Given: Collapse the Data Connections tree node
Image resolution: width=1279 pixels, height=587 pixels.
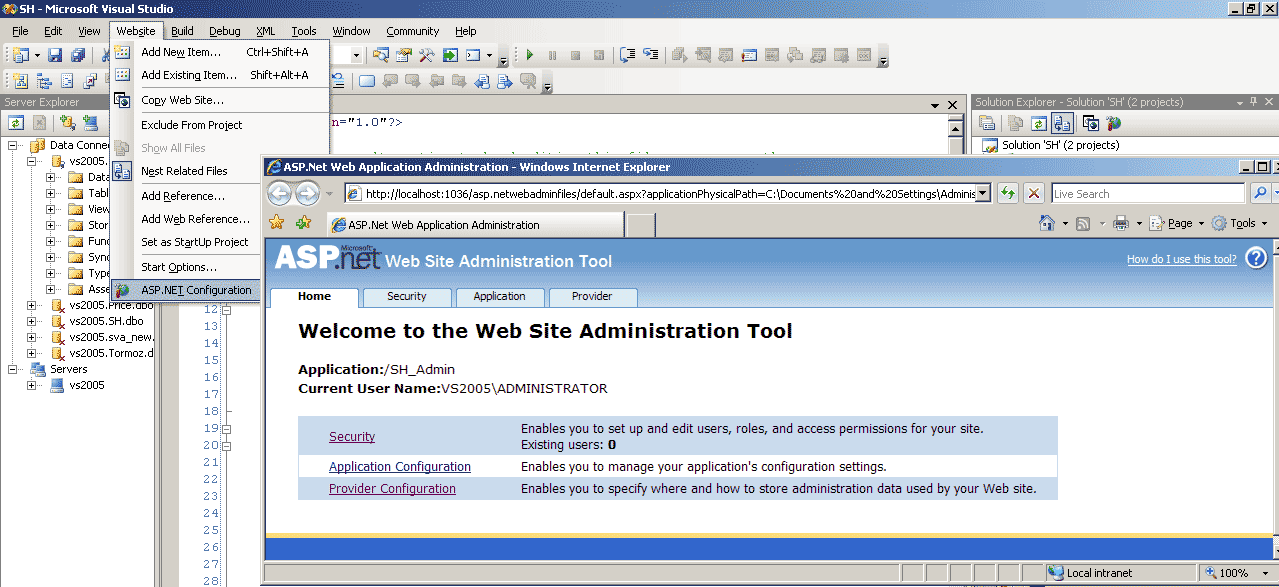Looking at the screenshot, I should pos(14,145).
